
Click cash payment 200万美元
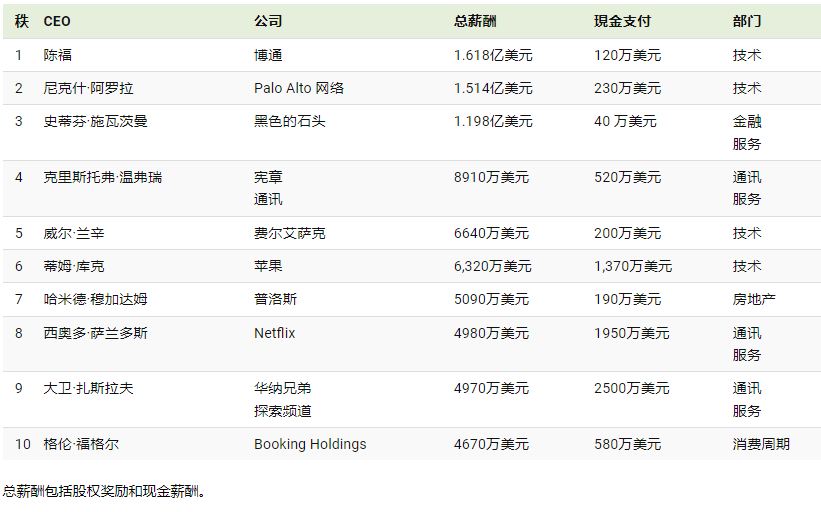627,233
